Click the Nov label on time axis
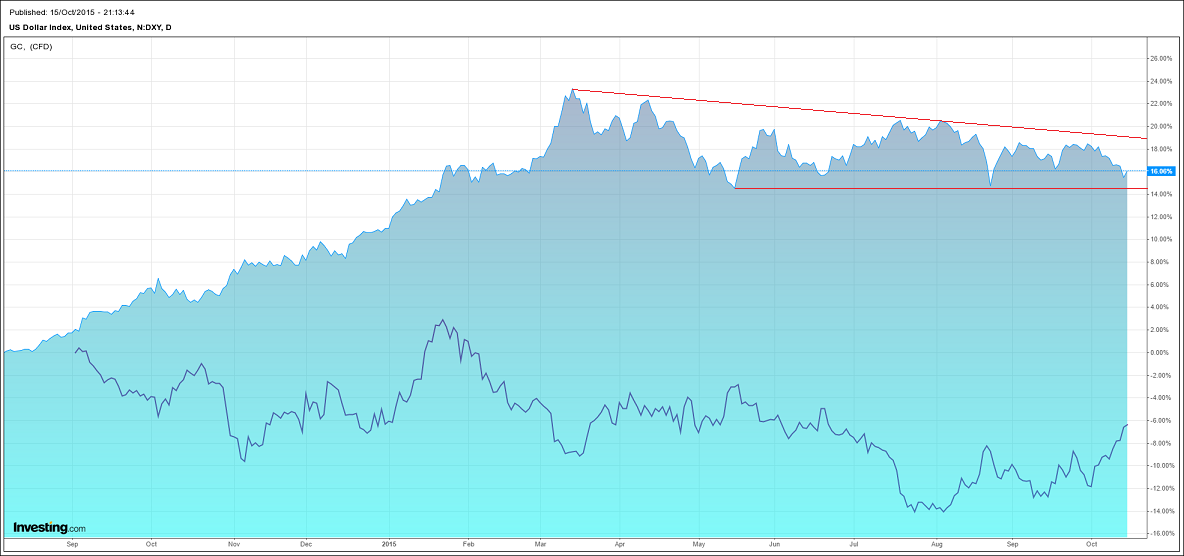Image resolution: width=1184 pixels, height=556 pixels. pyautogui.click(x=234, y=543)
